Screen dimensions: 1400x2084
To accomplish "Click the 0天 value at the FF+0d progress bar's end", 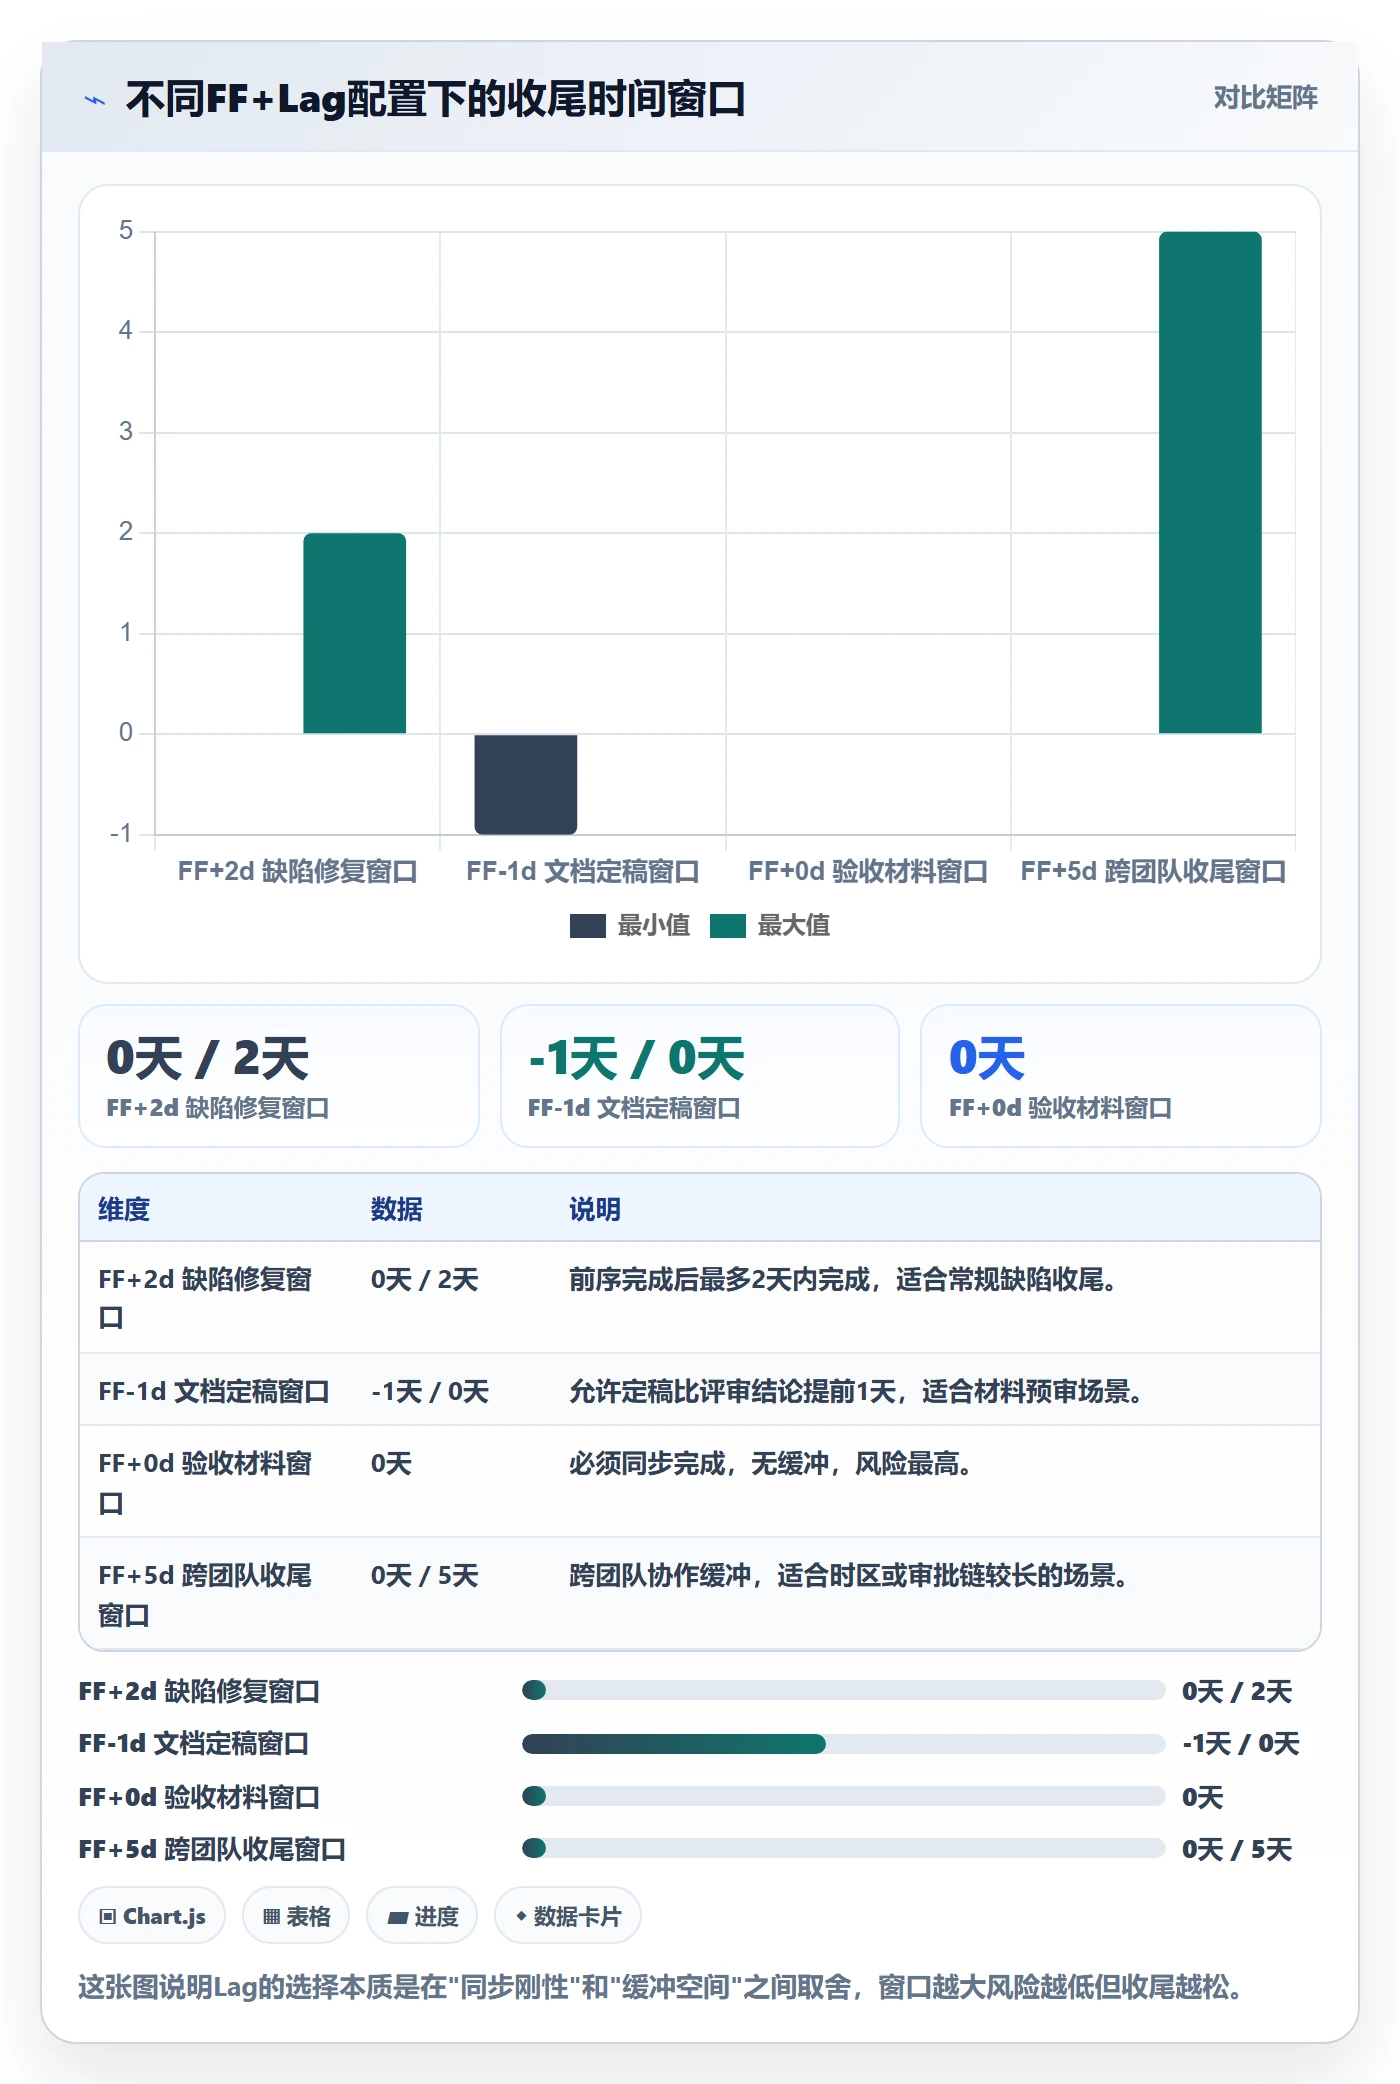I will 1203,1797.
